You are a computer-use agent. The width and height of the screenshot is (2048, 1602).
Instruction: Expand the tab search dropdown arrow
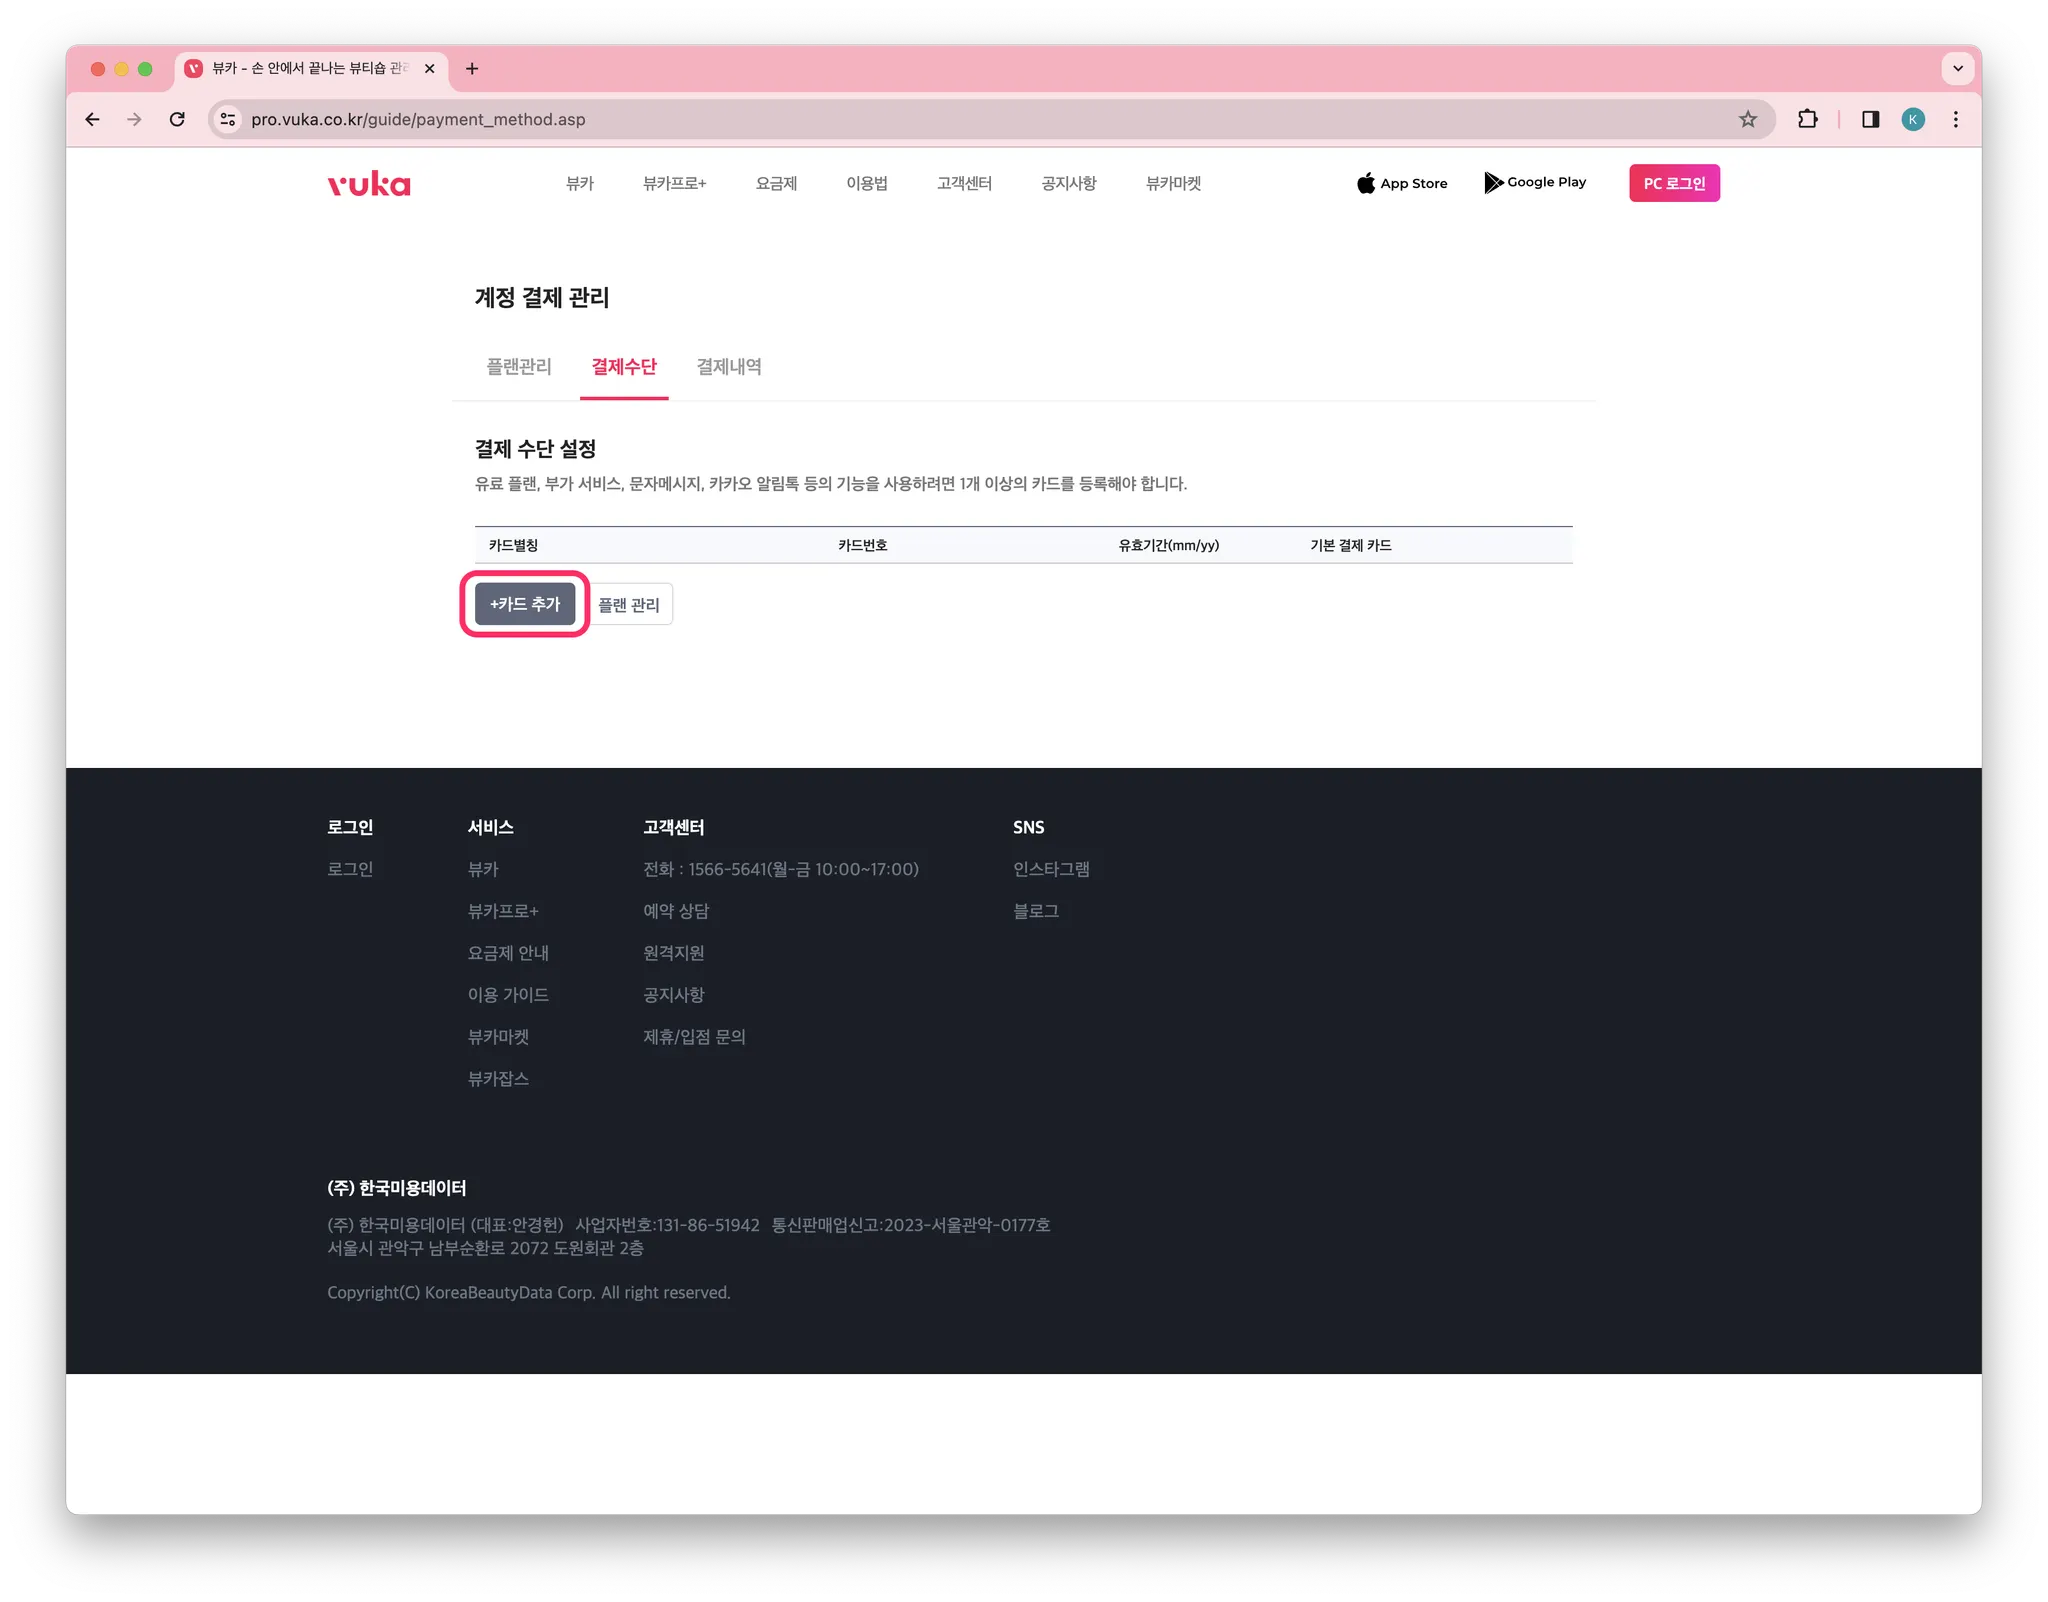(1957, 68)
